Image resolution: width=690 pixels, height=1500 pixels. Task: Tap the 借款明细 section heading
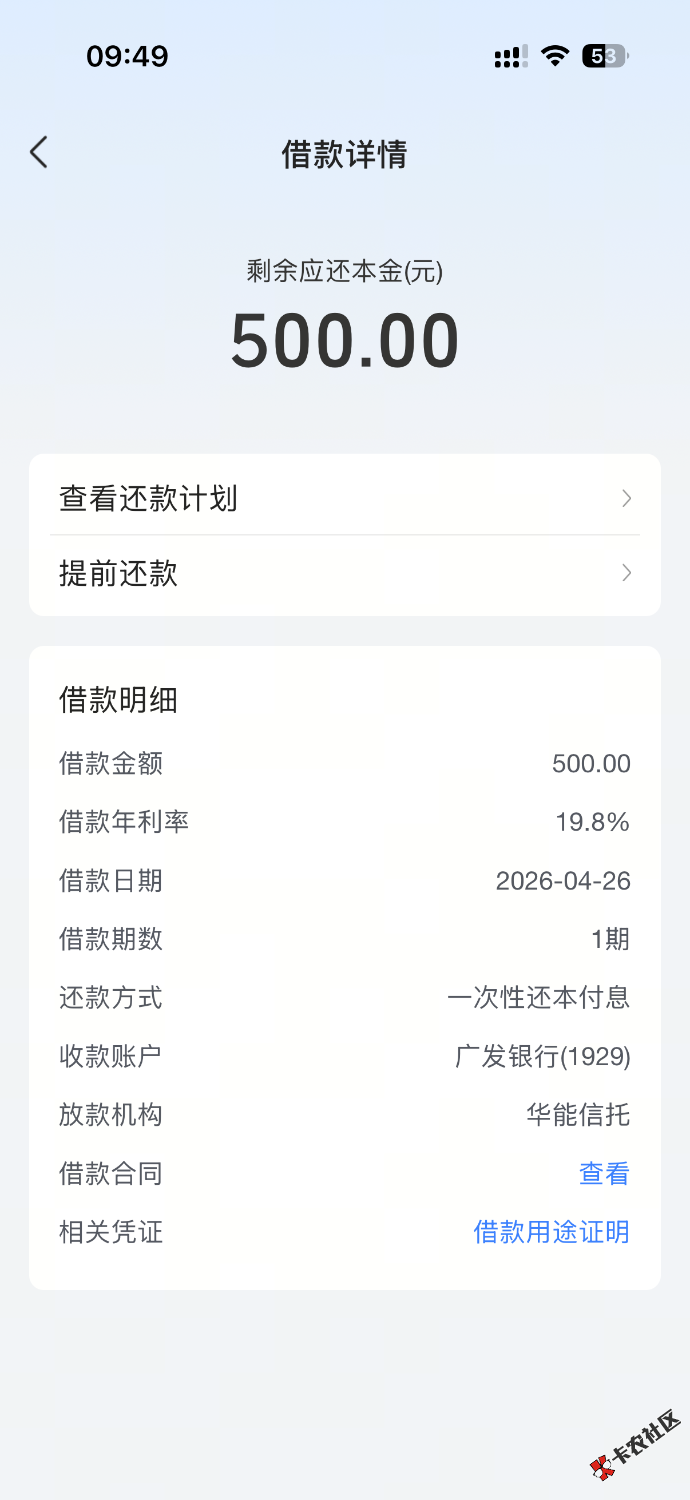(x=118, y=700)
